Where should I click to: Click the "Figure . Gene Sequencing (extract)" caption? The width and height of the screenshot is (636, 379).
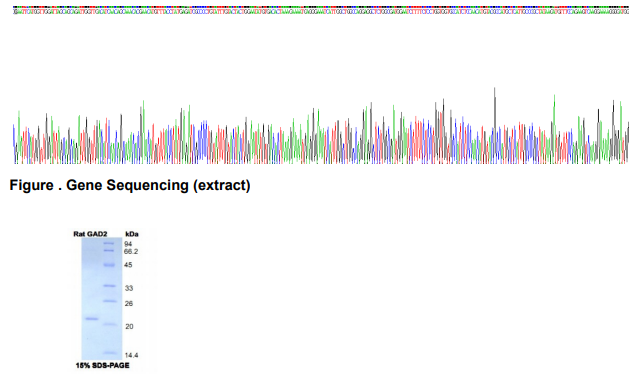click(x=130, y=185)
